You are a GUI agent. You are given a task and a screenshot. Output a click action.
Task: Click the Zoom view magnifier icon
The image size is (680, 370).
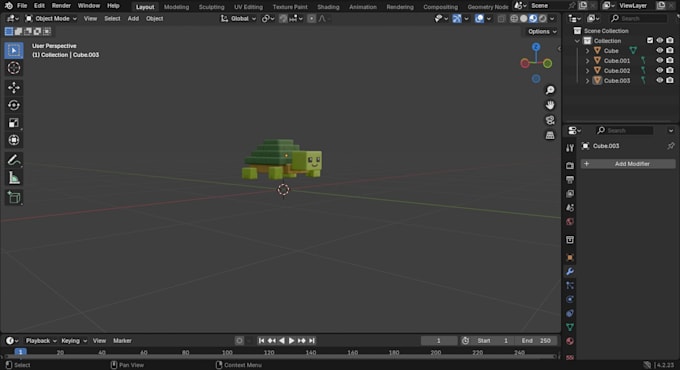coord(550,90)
